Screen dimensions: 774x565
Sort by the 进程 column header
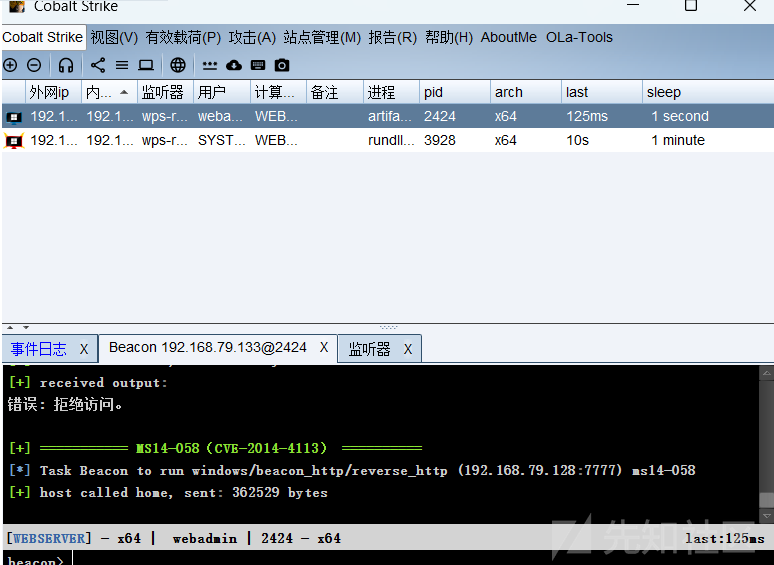pos(391,92)
